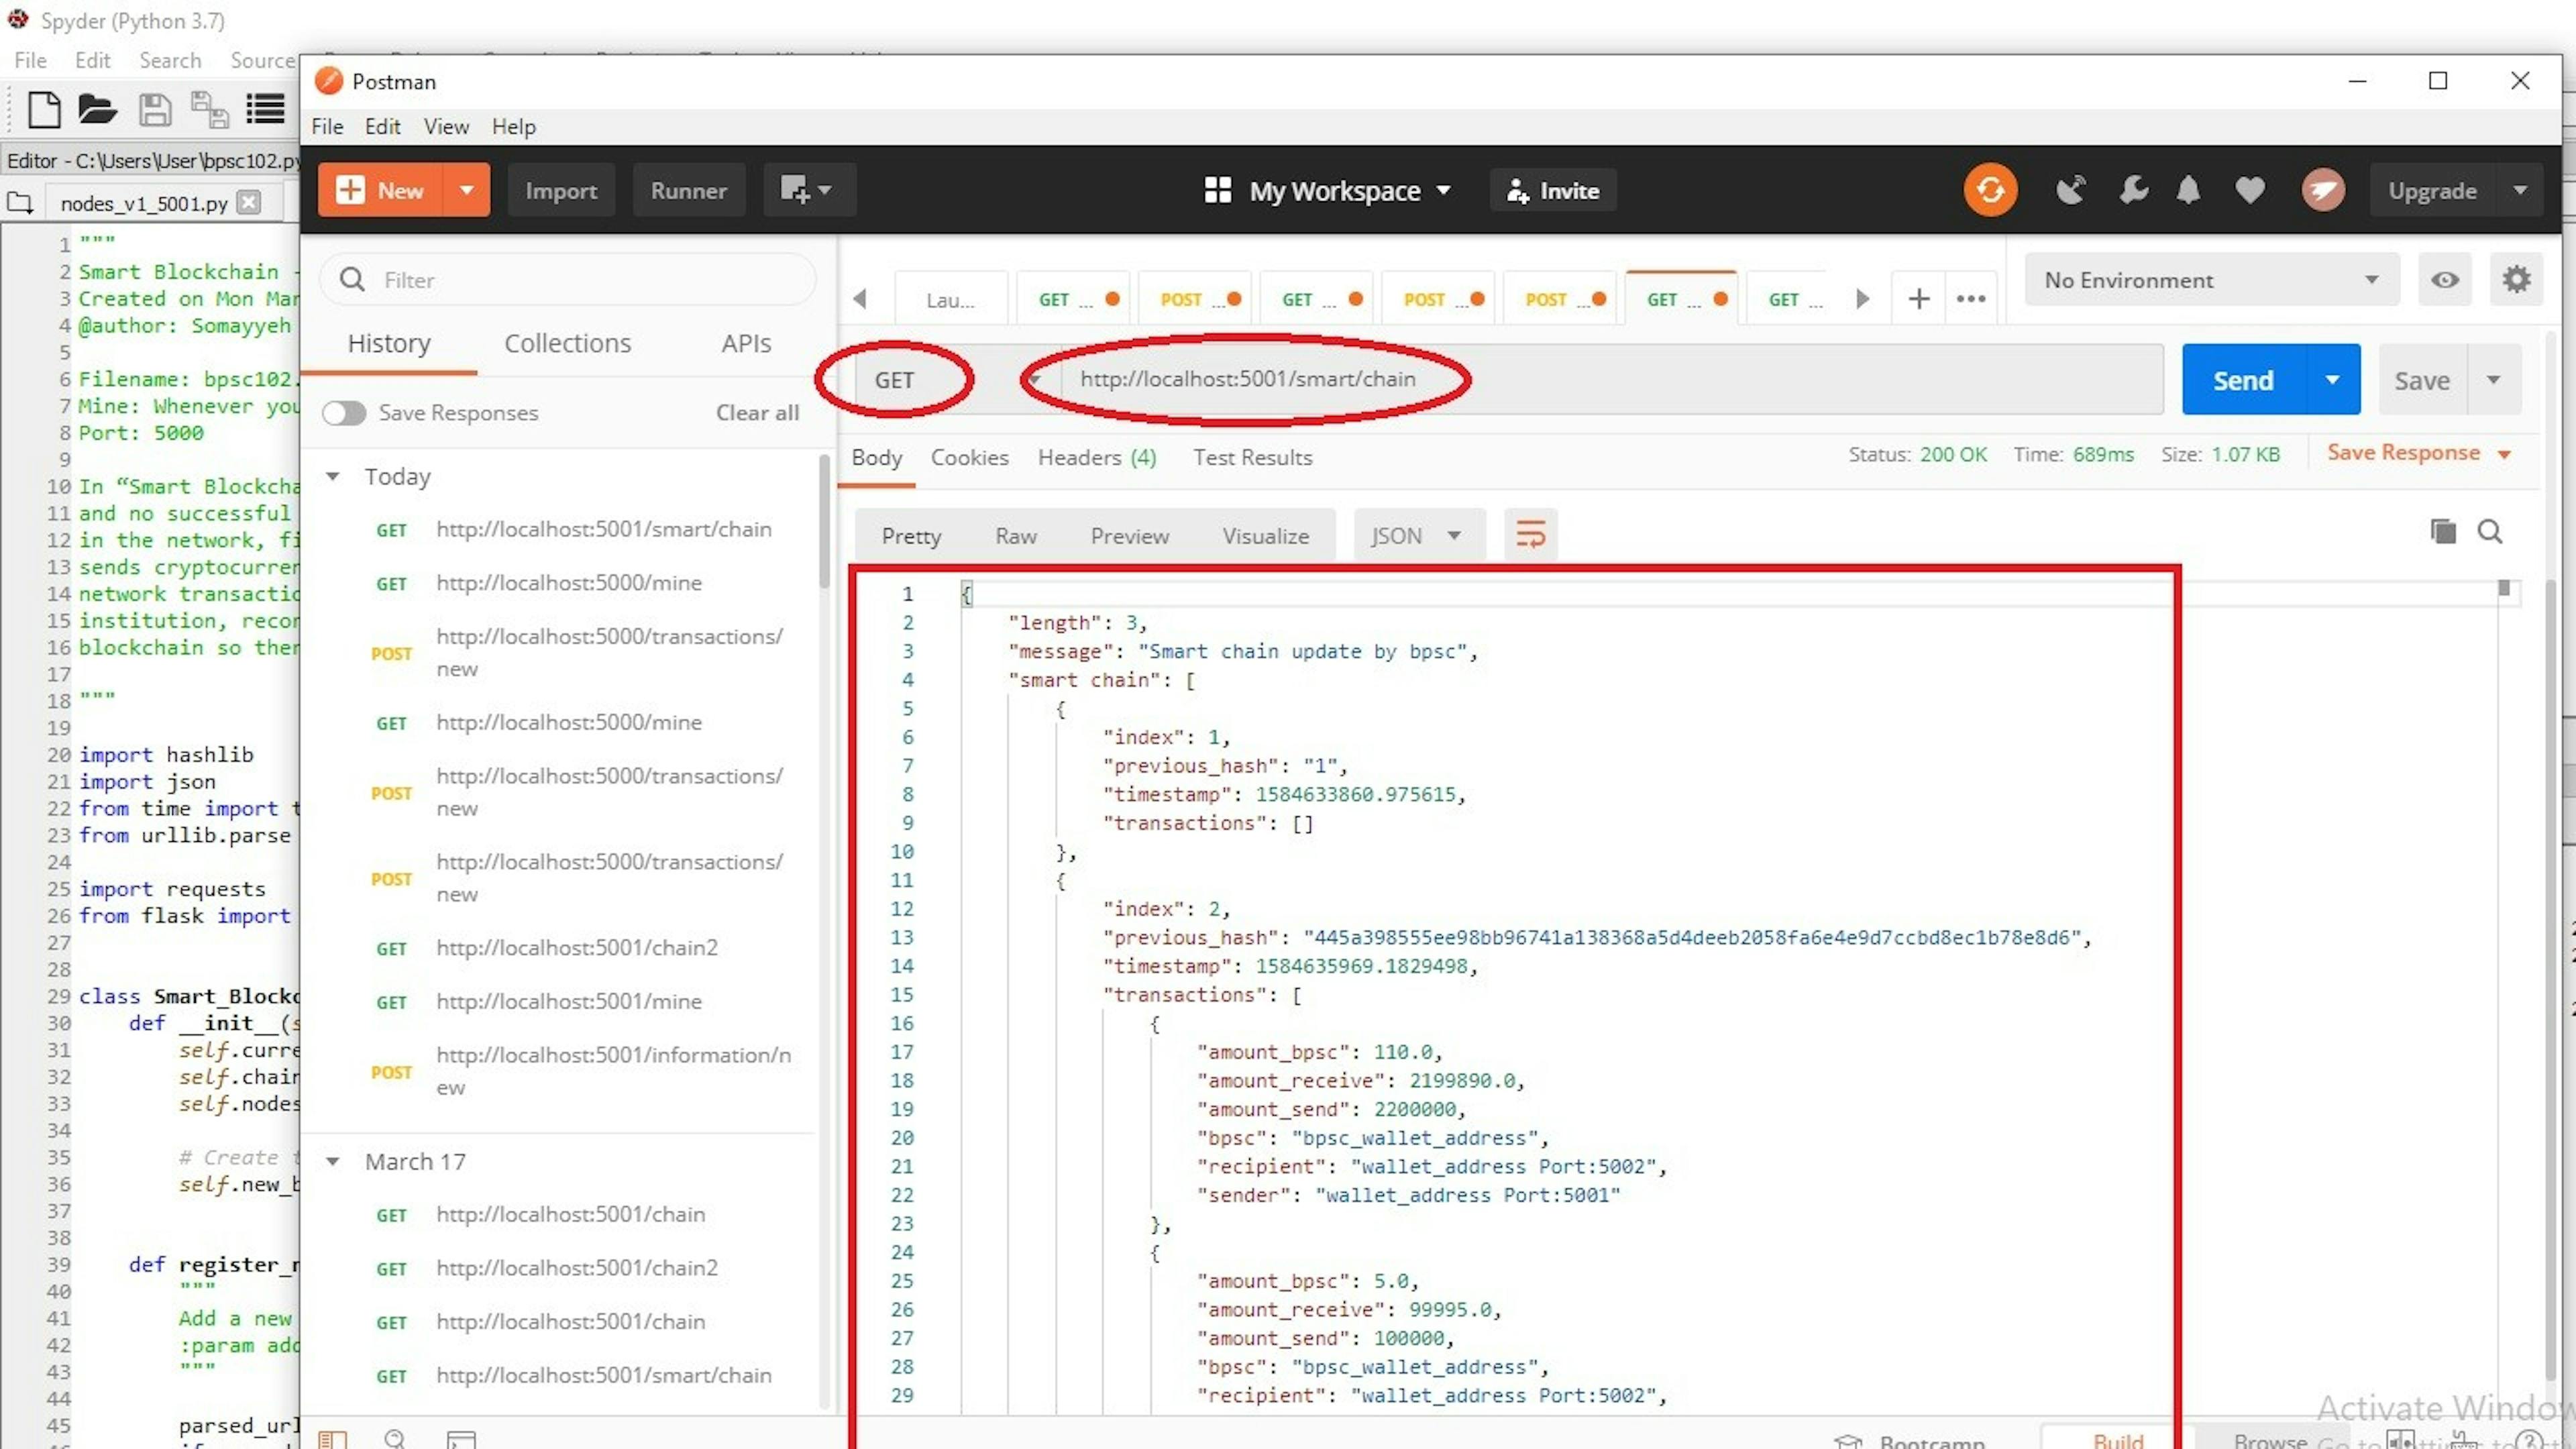
Task: Open the Save Response dropdown
Action: coord(2418,453)
